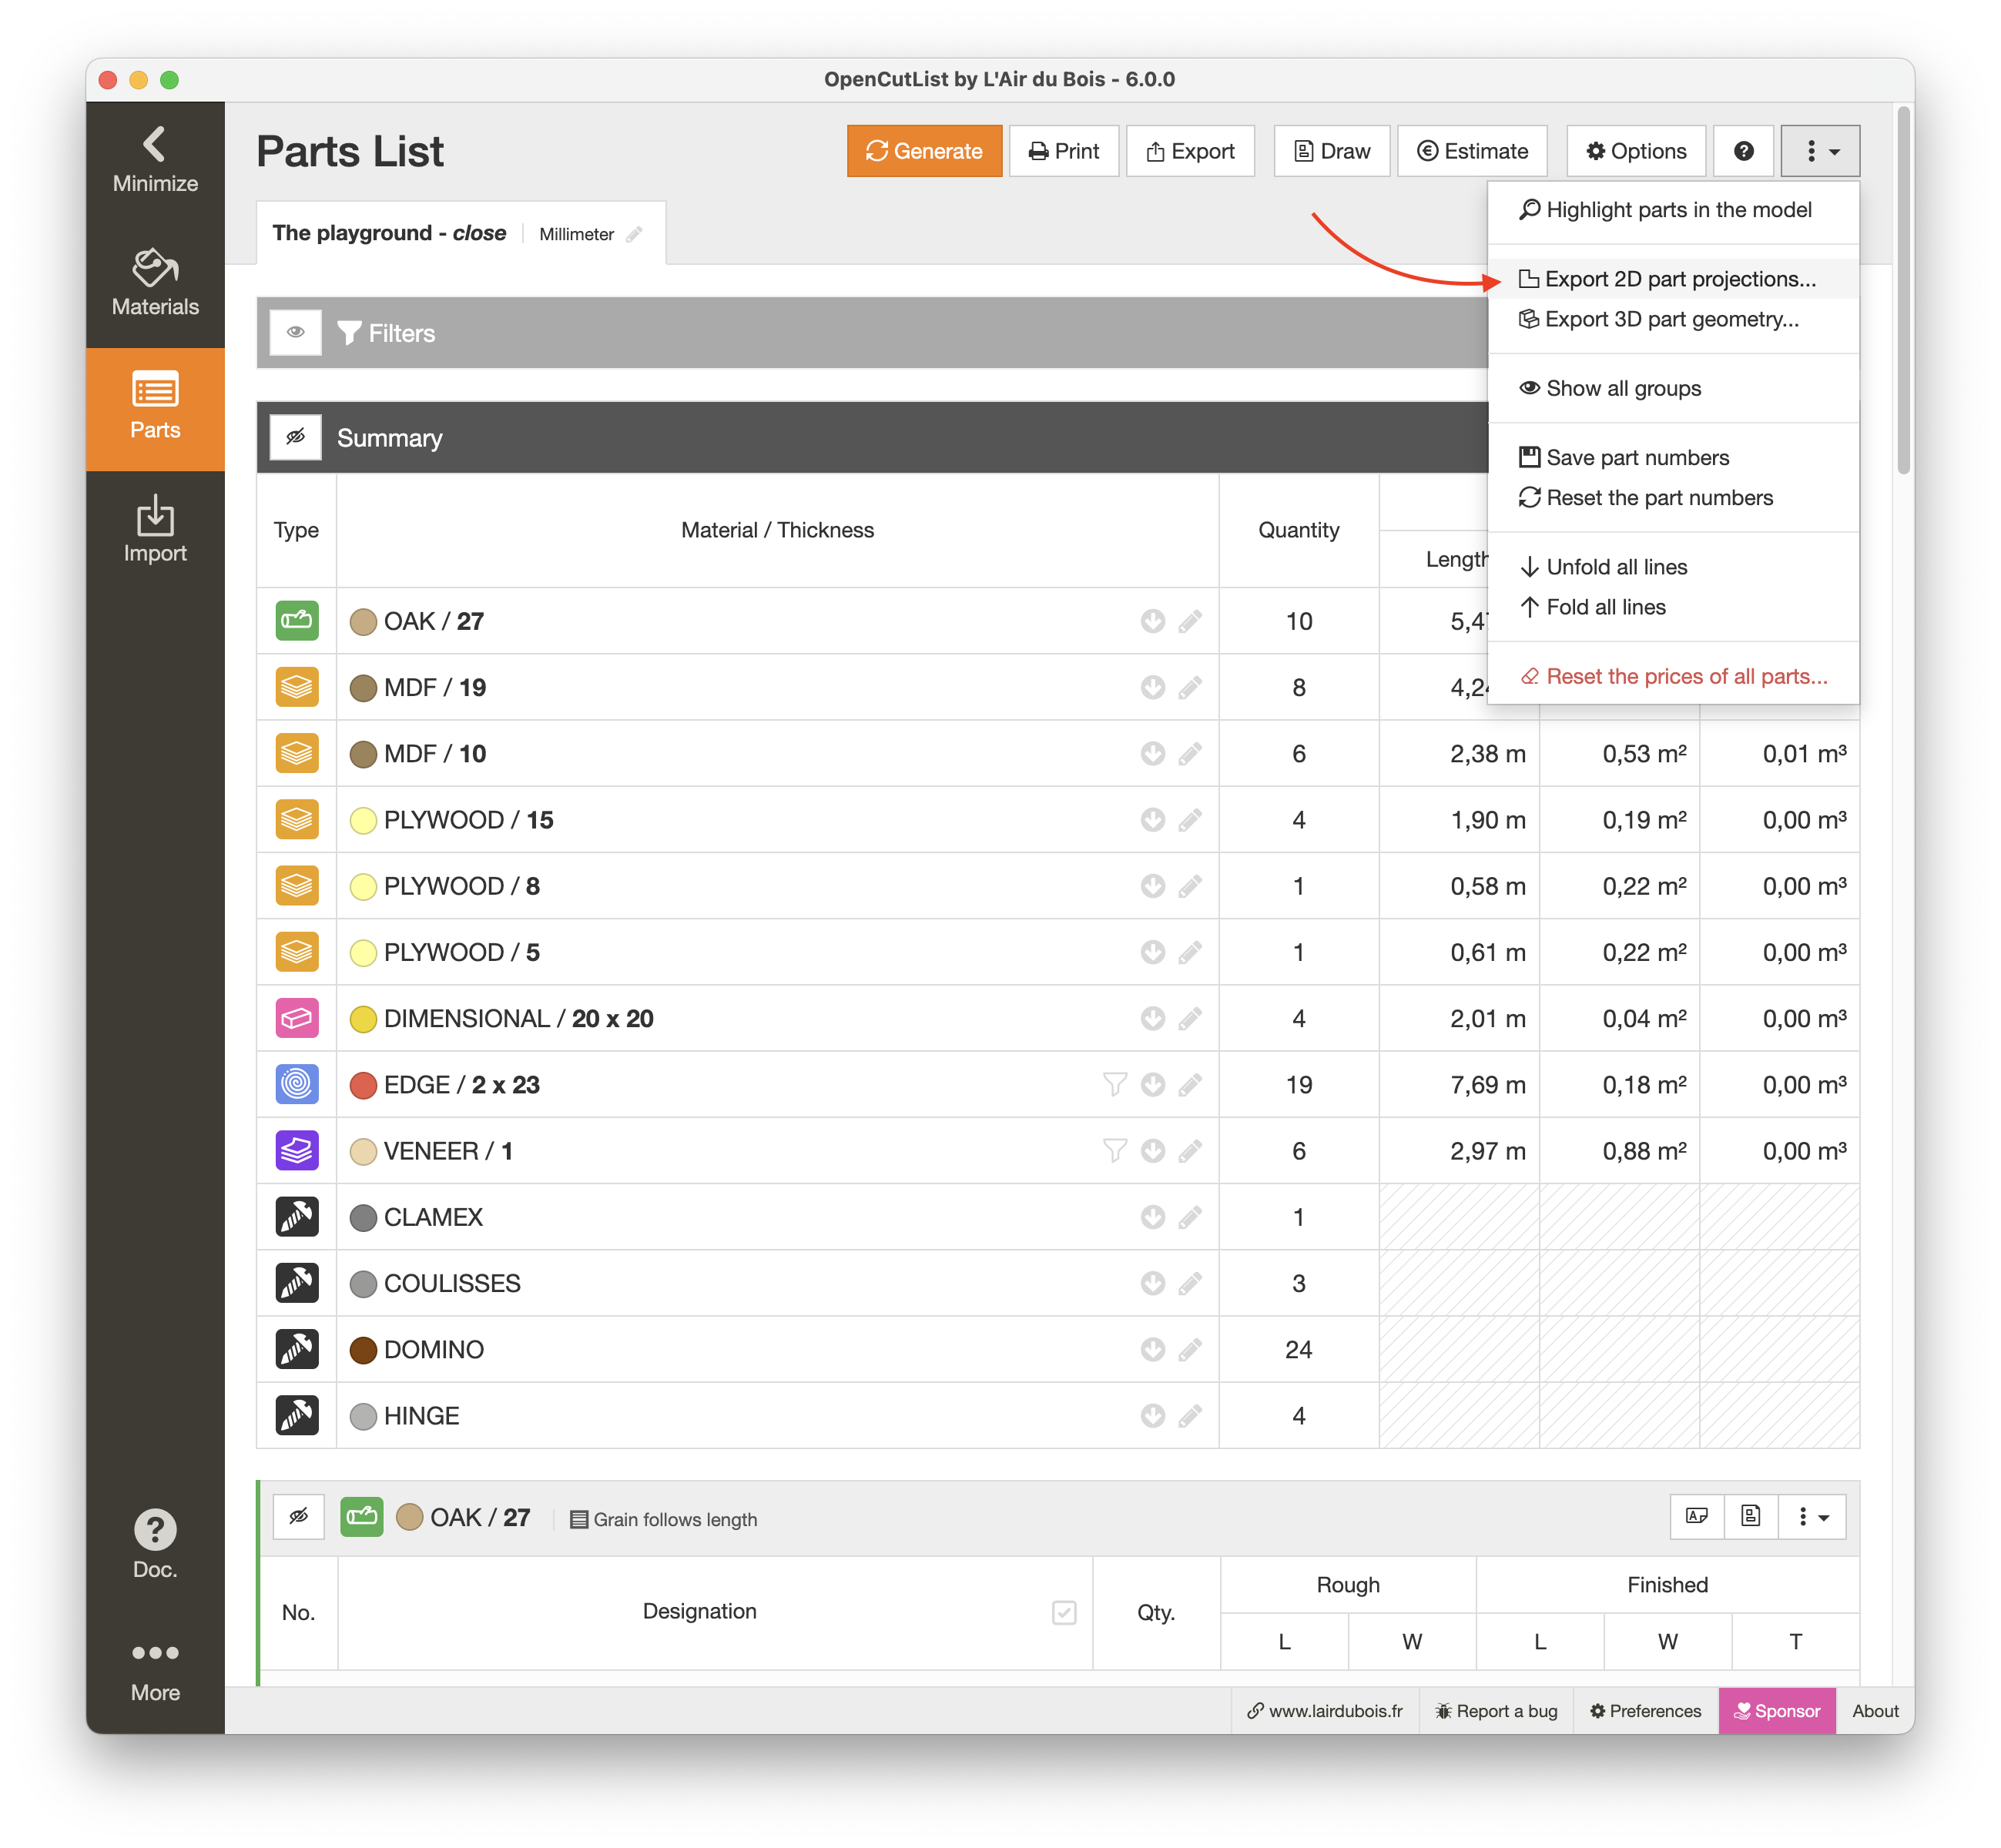
Task: Select Fold all lines
Action: (1673, 607)
